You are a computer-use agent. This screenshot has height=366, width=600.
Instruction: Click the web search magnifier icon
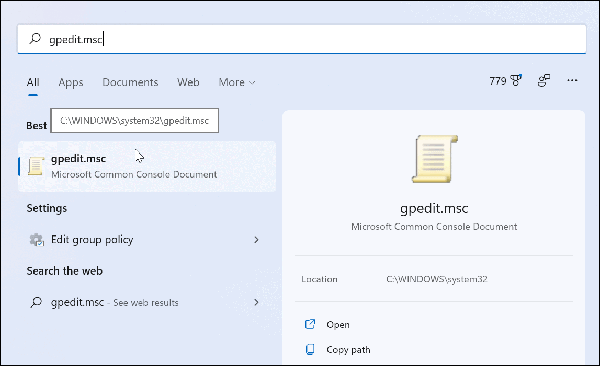[36, 302]
